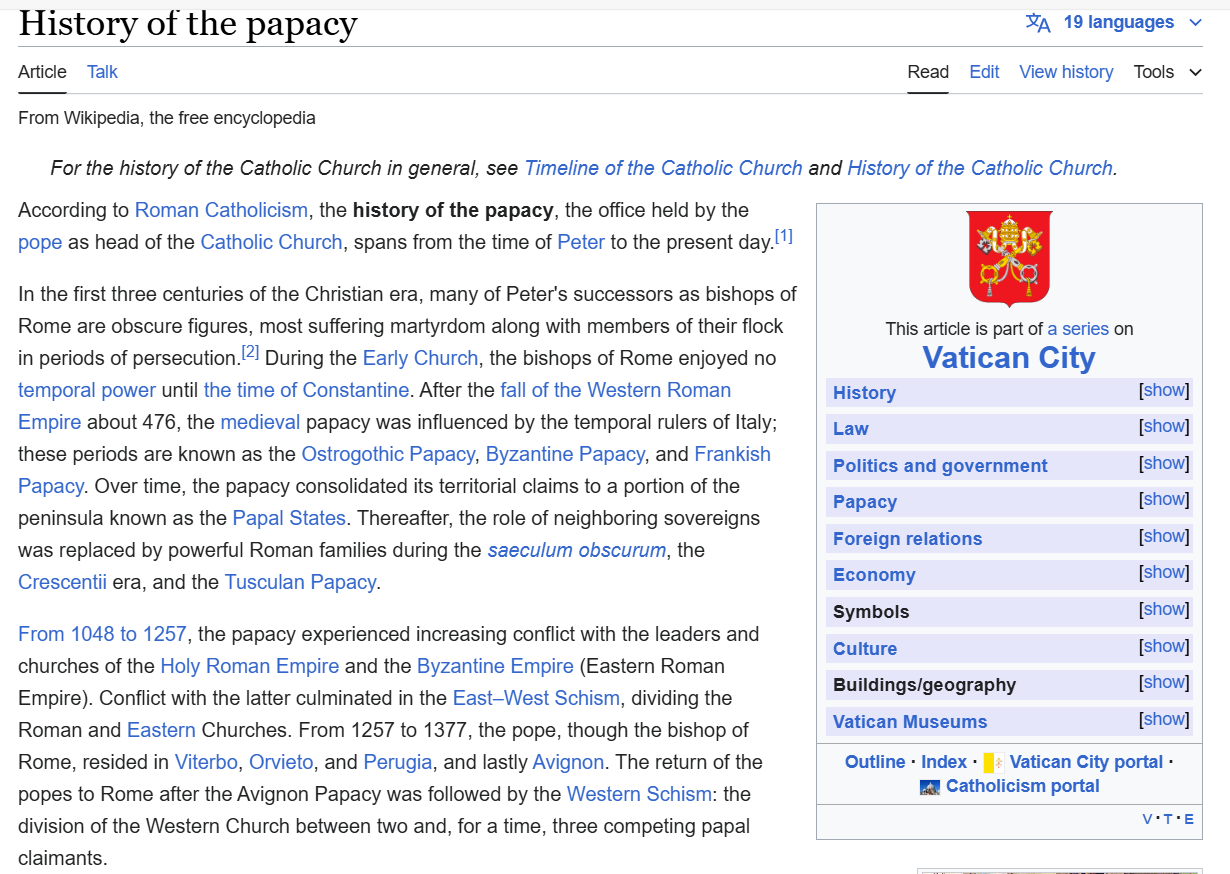
Task: Click the translate languages icon
Action: tap(1038, 22)
